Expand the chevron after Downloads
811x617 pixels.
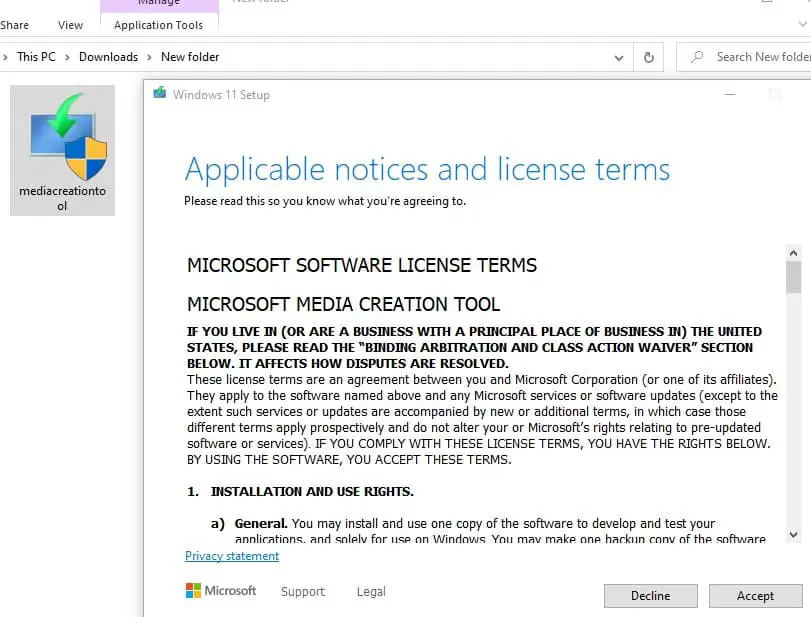pos(149,57)
